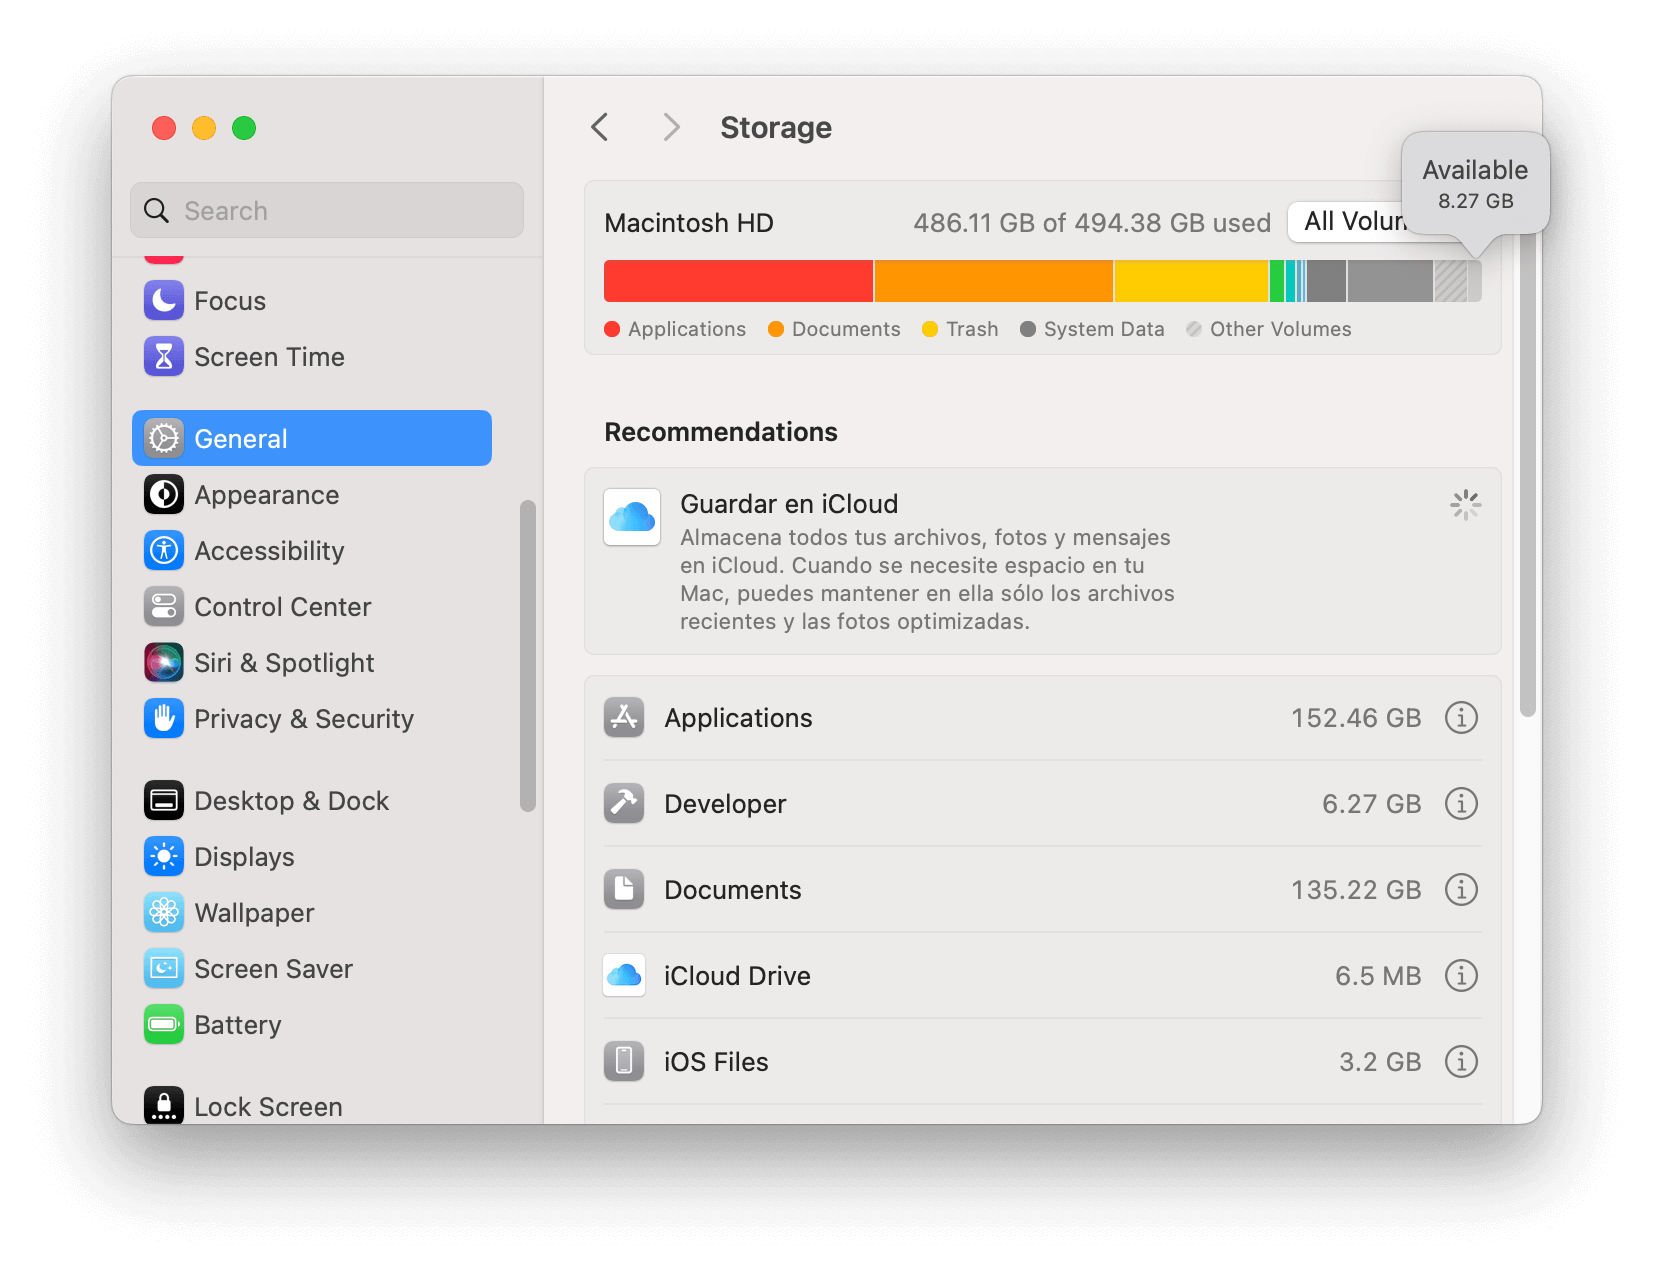Go back with the left chevron
The image size is (1654, 1272).
click(x=600, y=127)
